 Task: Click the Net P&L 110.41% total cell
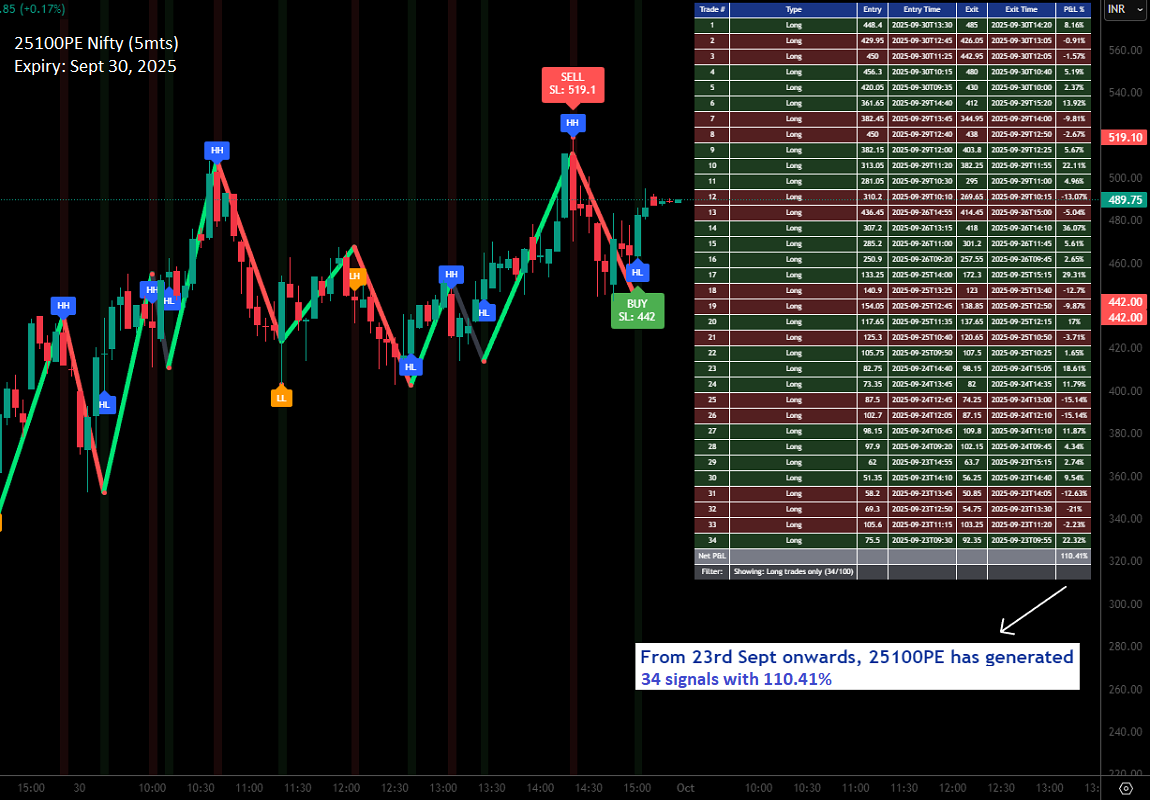(x=1074, y=555)
